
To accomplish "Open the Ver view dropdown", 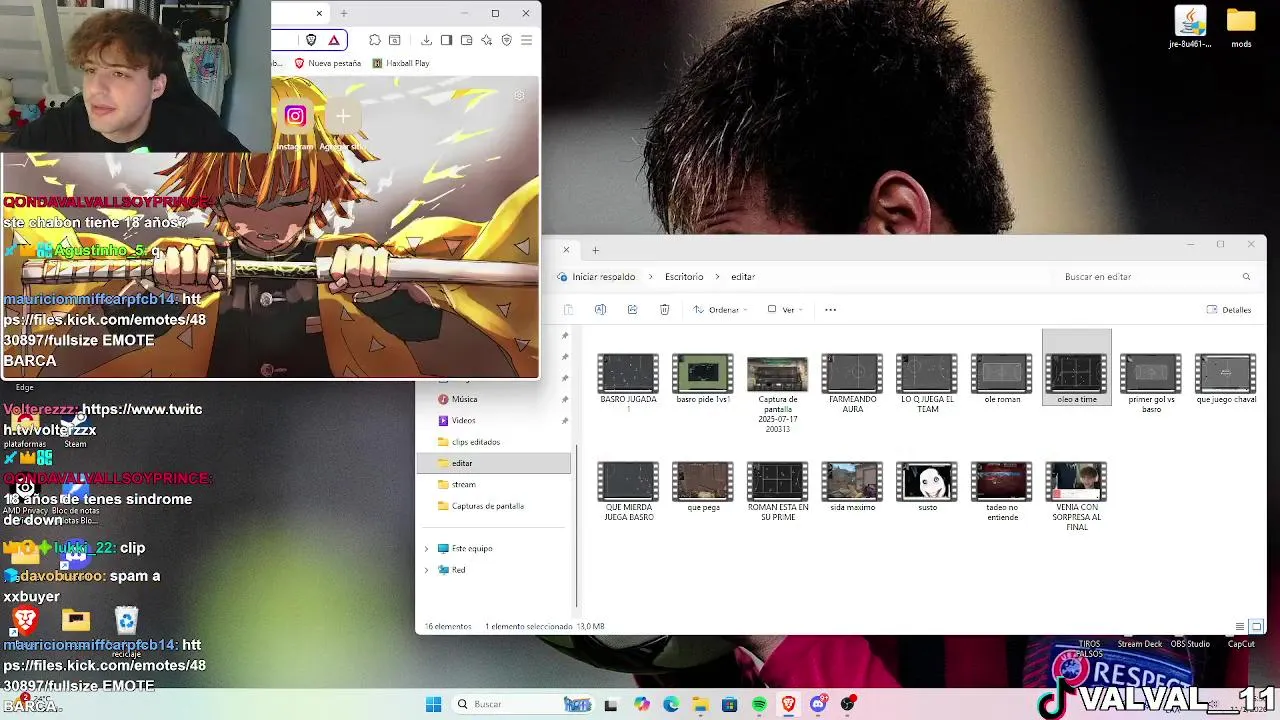I will (785, 310).
